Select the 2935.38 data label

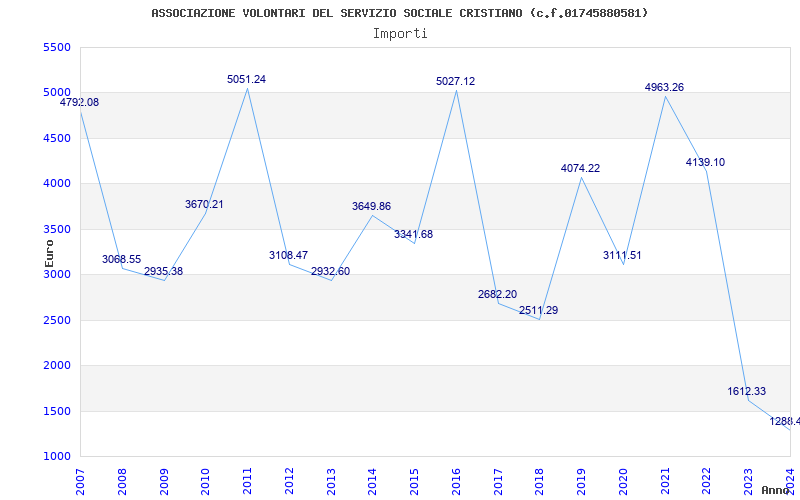[x=163, y=271]
